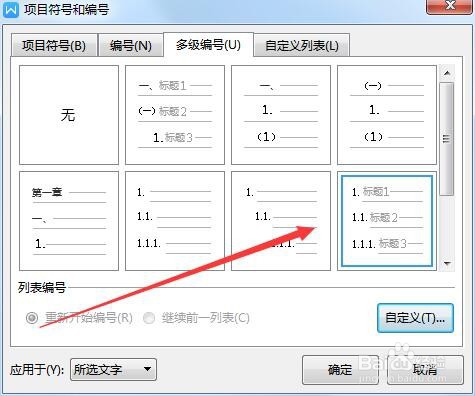Choose the 1. 标题1 heading numbering style
Screen dimensions: 475x396
coord(387,221)
